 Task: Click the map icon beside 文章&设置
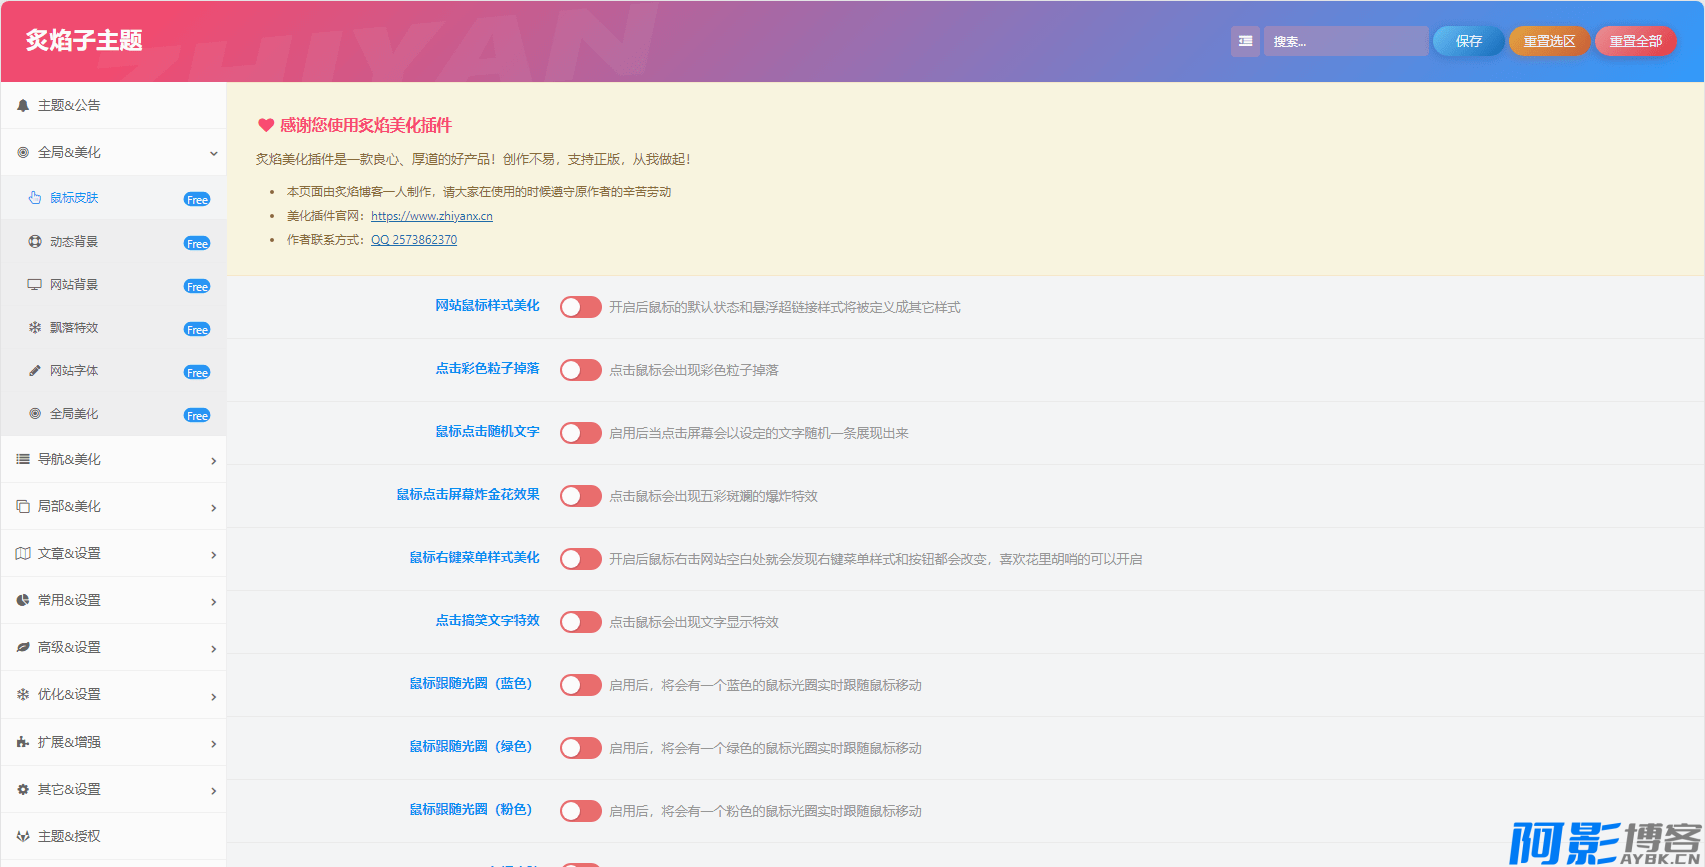point(23,553)
